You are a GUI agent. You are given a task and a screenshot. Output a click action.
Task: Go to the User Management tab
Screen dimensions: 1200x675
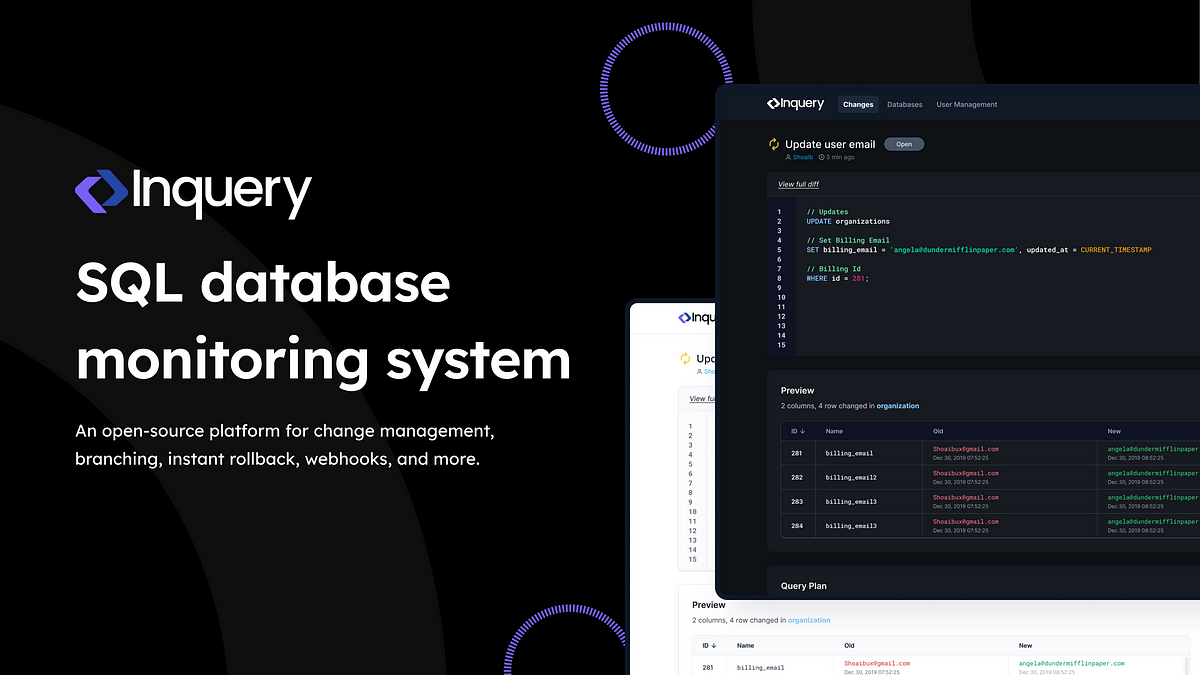966,104
